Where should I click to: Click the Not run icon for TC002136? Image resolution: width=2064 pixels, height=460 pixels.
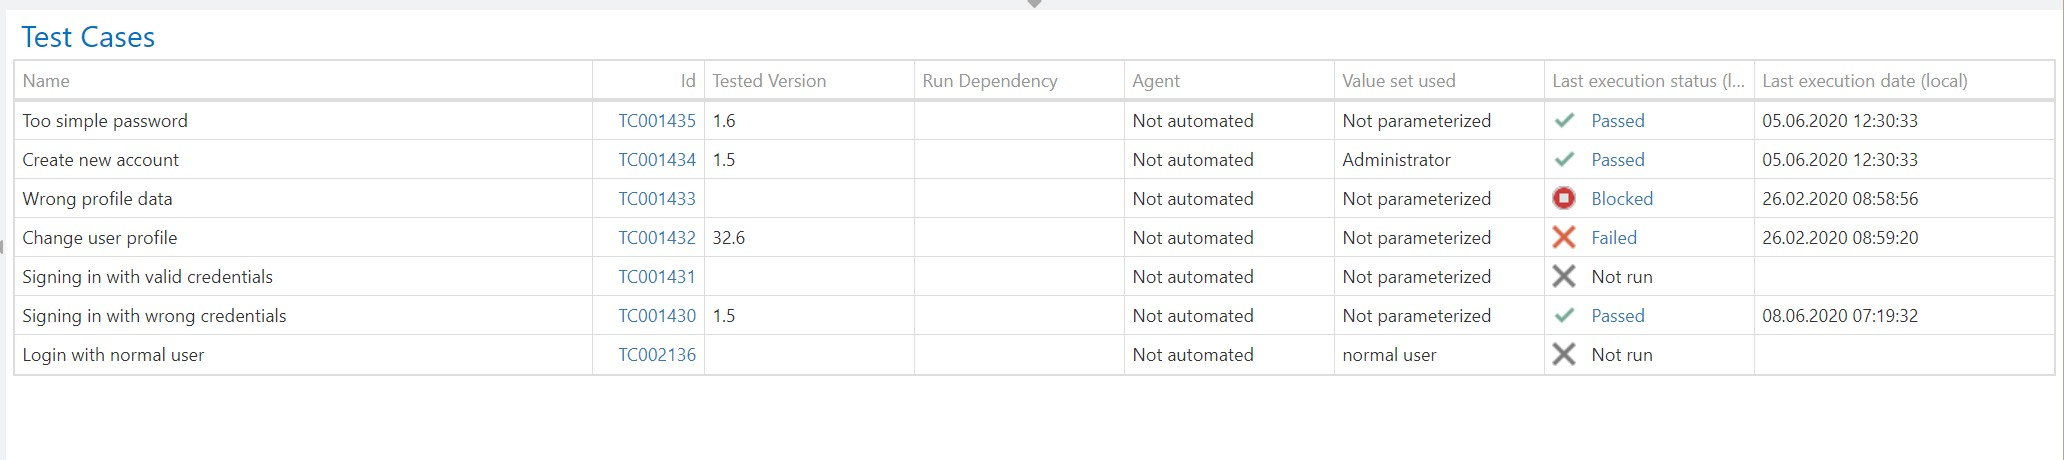1564,355
